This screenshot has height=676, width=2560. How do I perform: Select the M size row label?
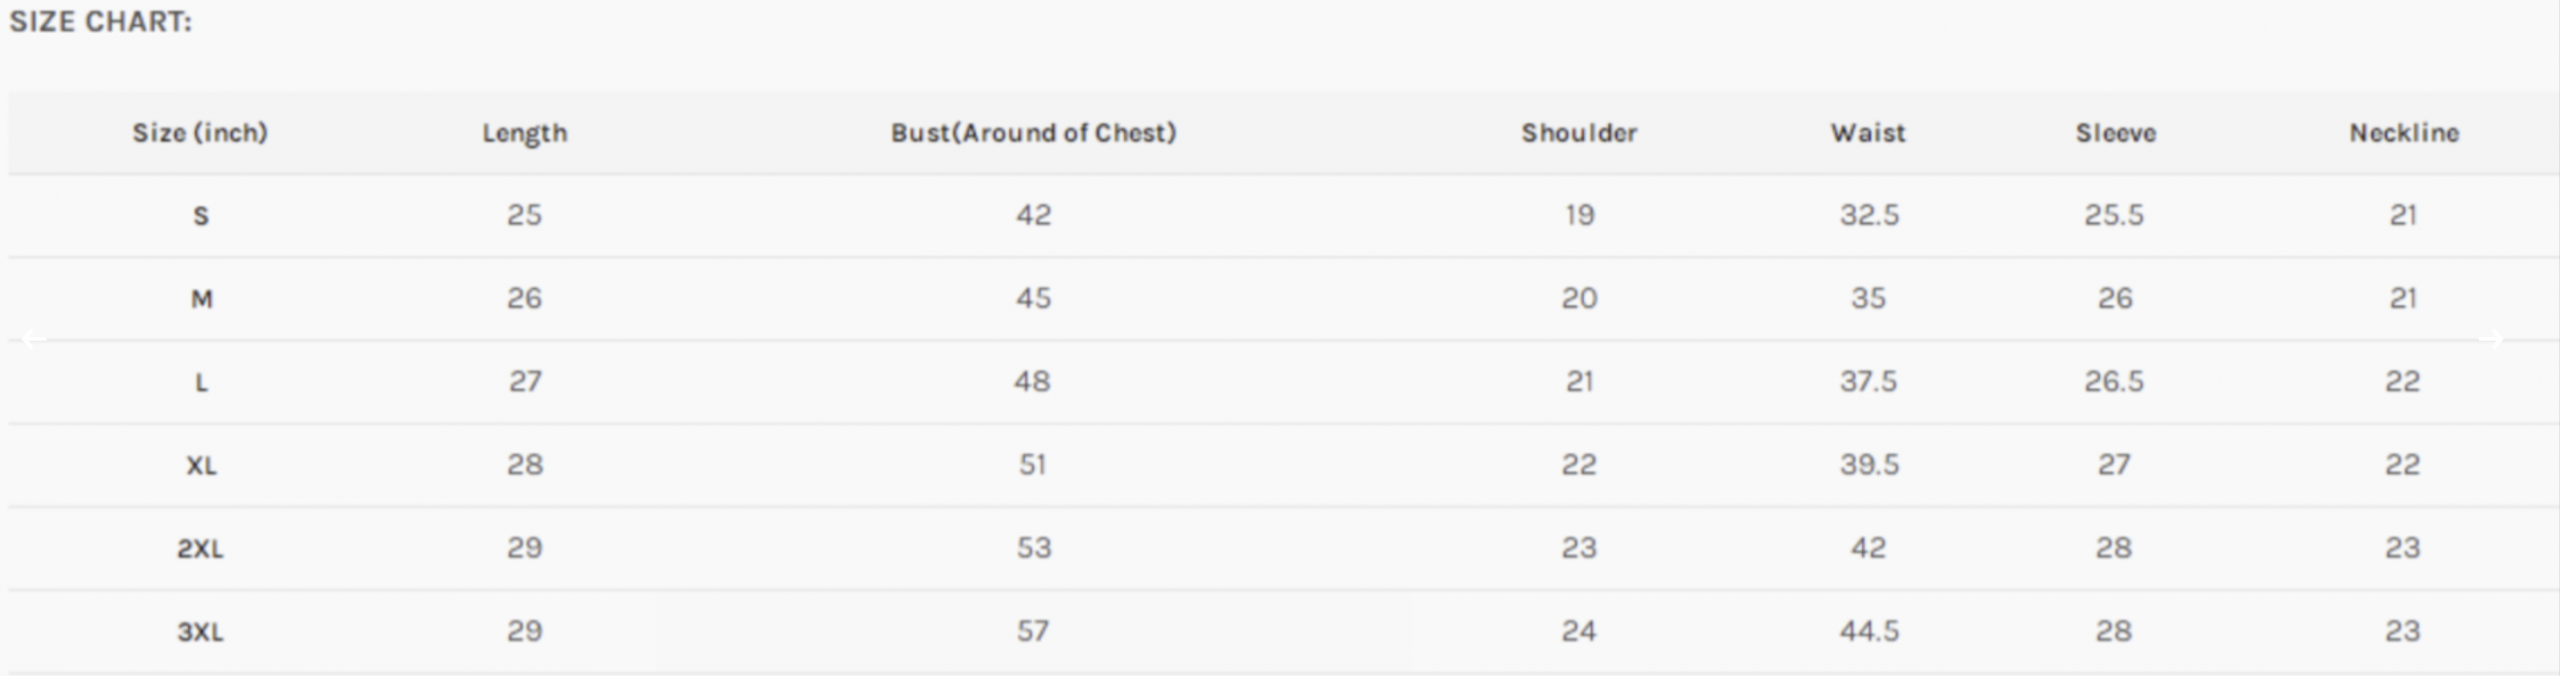[x=201, y=299]
